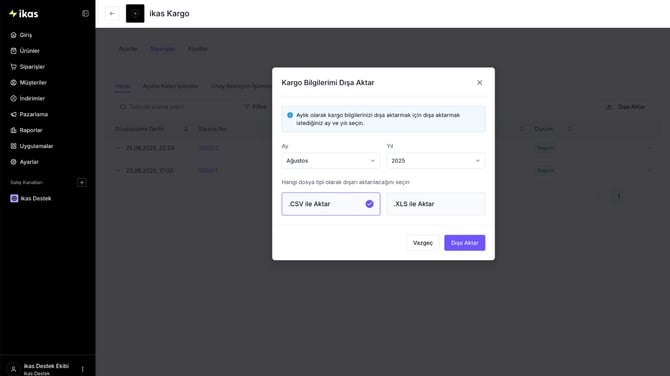Select the .XLS ile Aktar option
Image resolution: width=670 pixels, height=376 pixels.
436,204
